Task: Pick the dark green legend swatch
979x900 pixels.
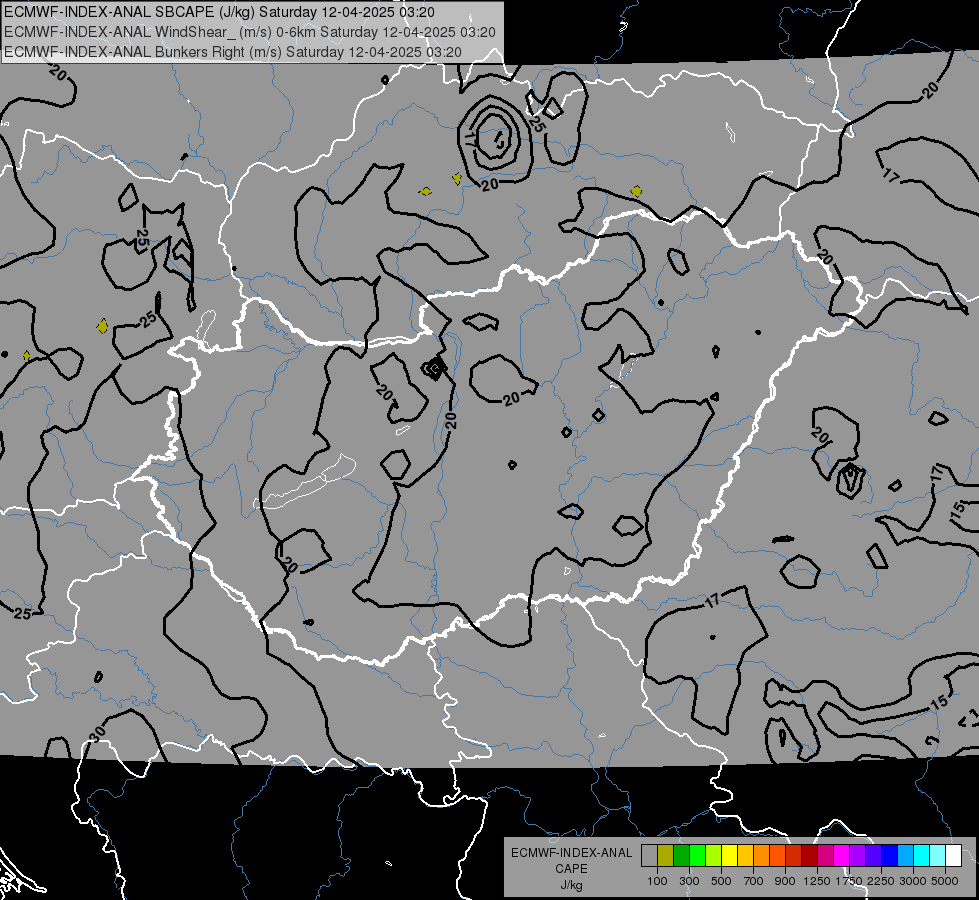Action: tap(681, 856)
